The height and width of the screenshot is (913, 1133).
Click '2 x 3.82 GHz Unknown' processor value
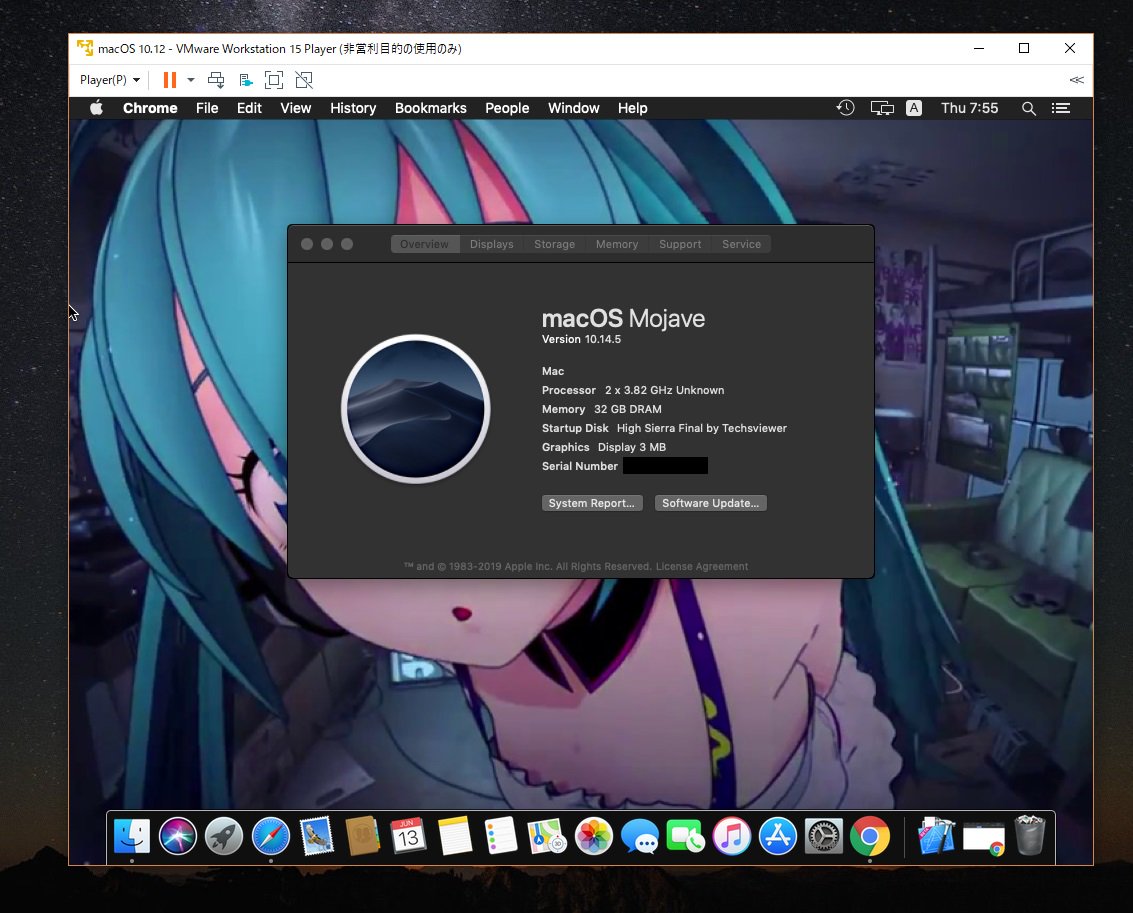click(x=665, y=390)
